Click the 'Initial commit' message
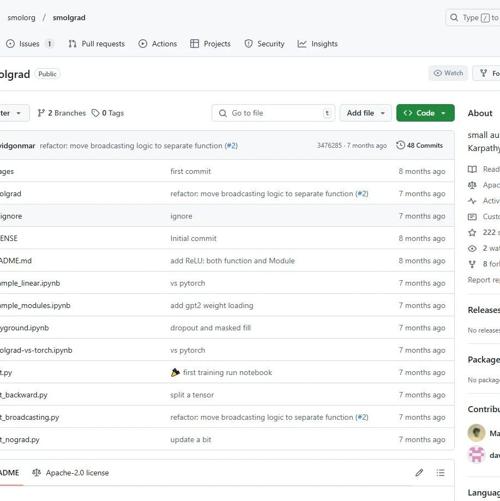The height and width of the screenshot is (501, 500). point(193,238)
